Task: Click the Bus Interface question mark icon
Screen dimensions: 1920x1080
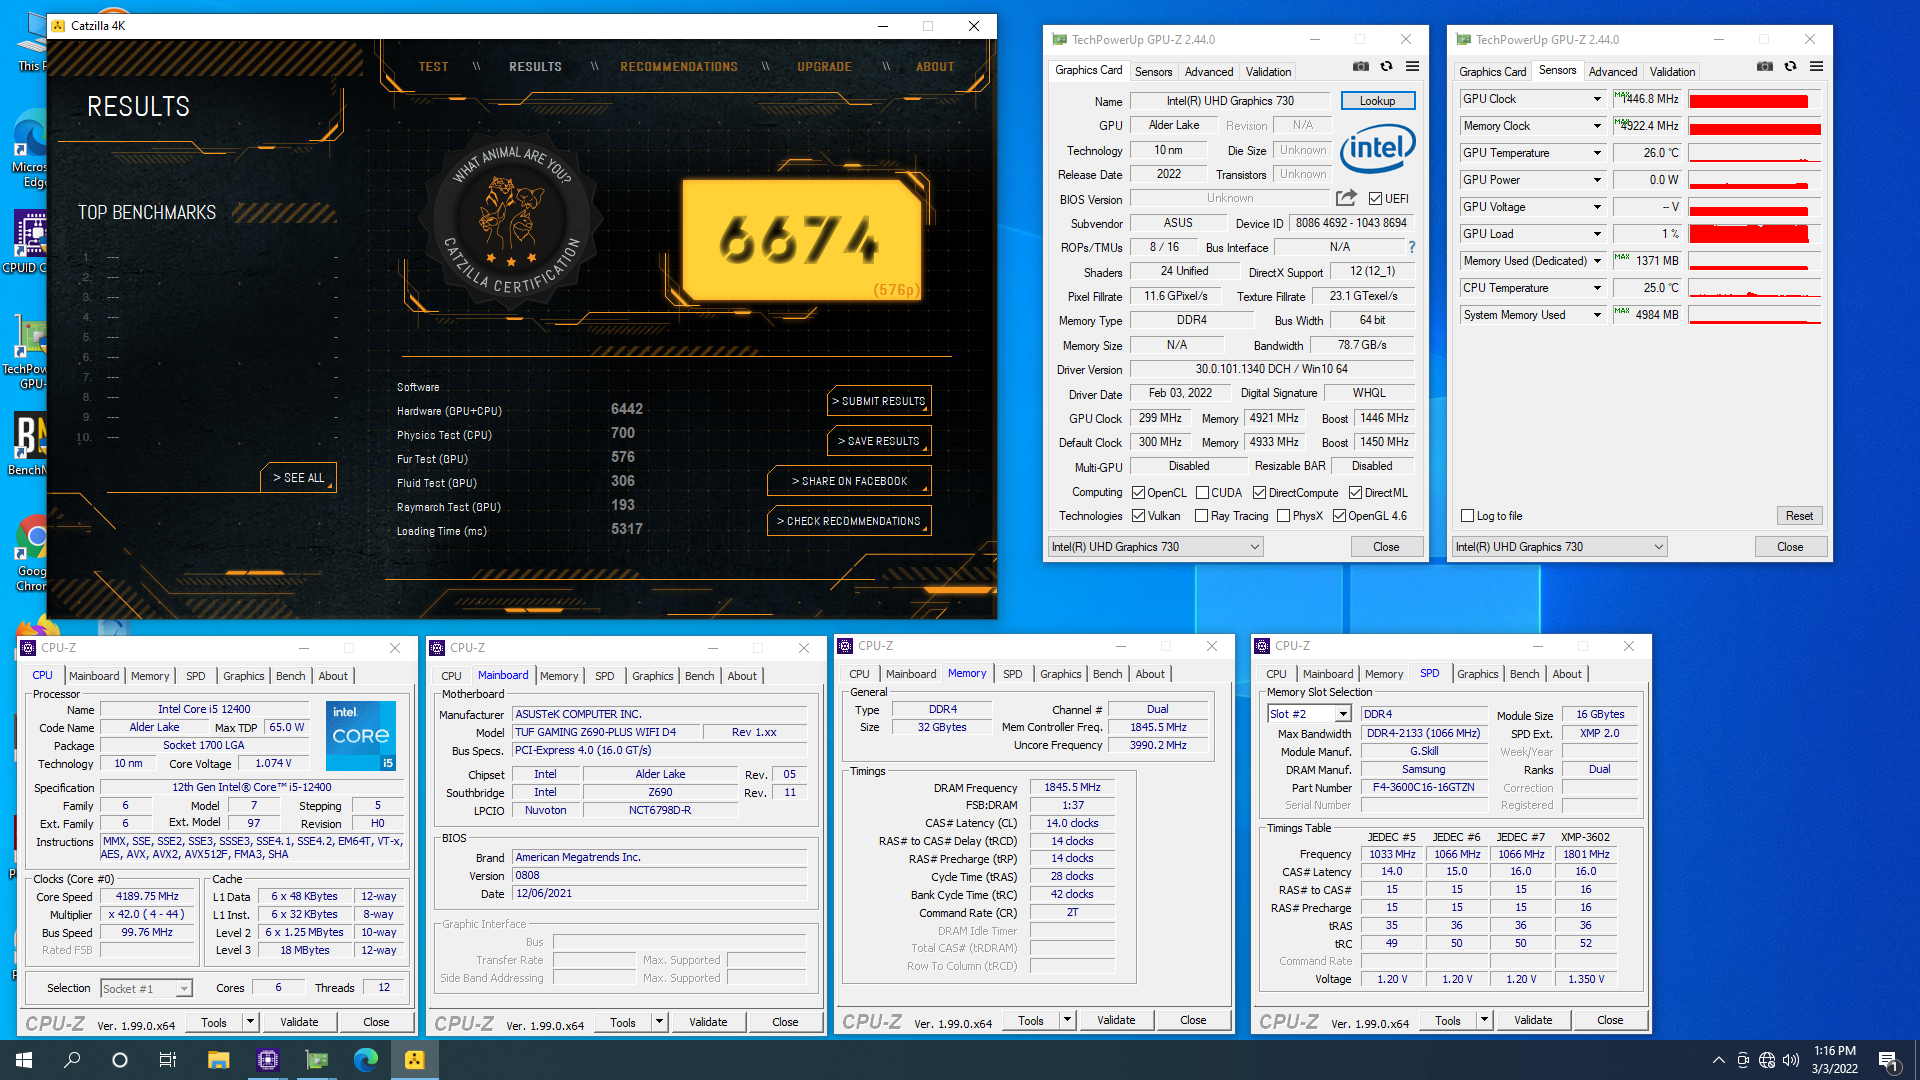Action: [1412, 247]
